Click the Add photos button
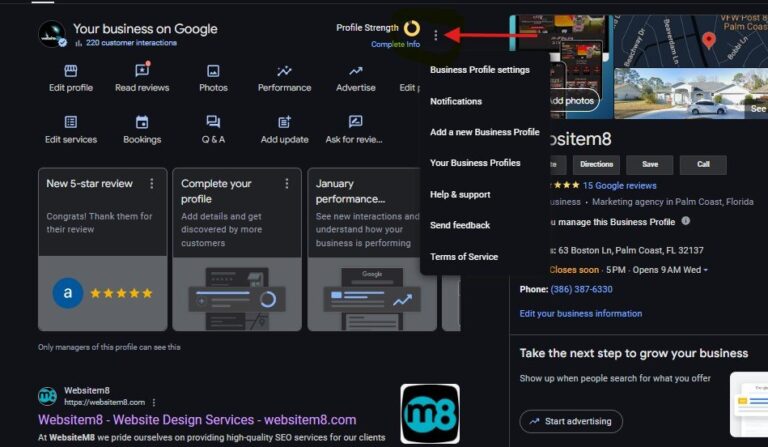 pos(572,101)
